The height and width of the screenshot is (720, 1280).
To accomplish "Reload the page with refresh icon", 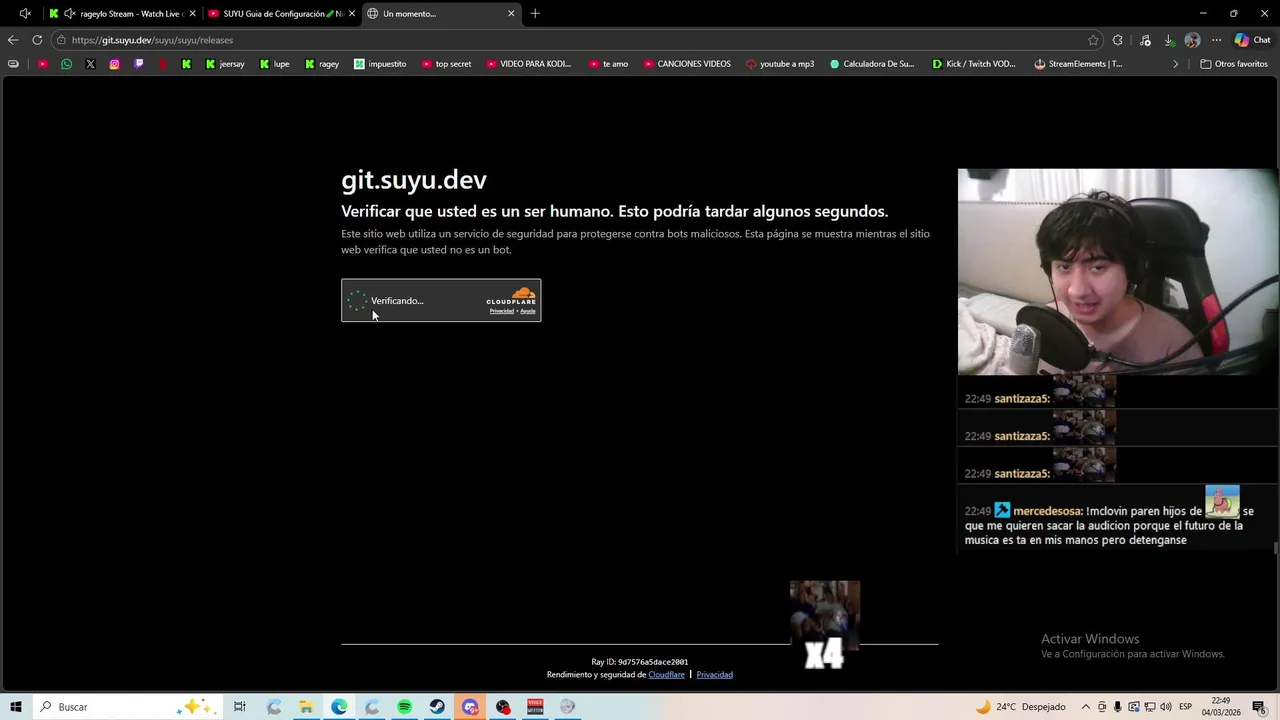I will 37,40.
